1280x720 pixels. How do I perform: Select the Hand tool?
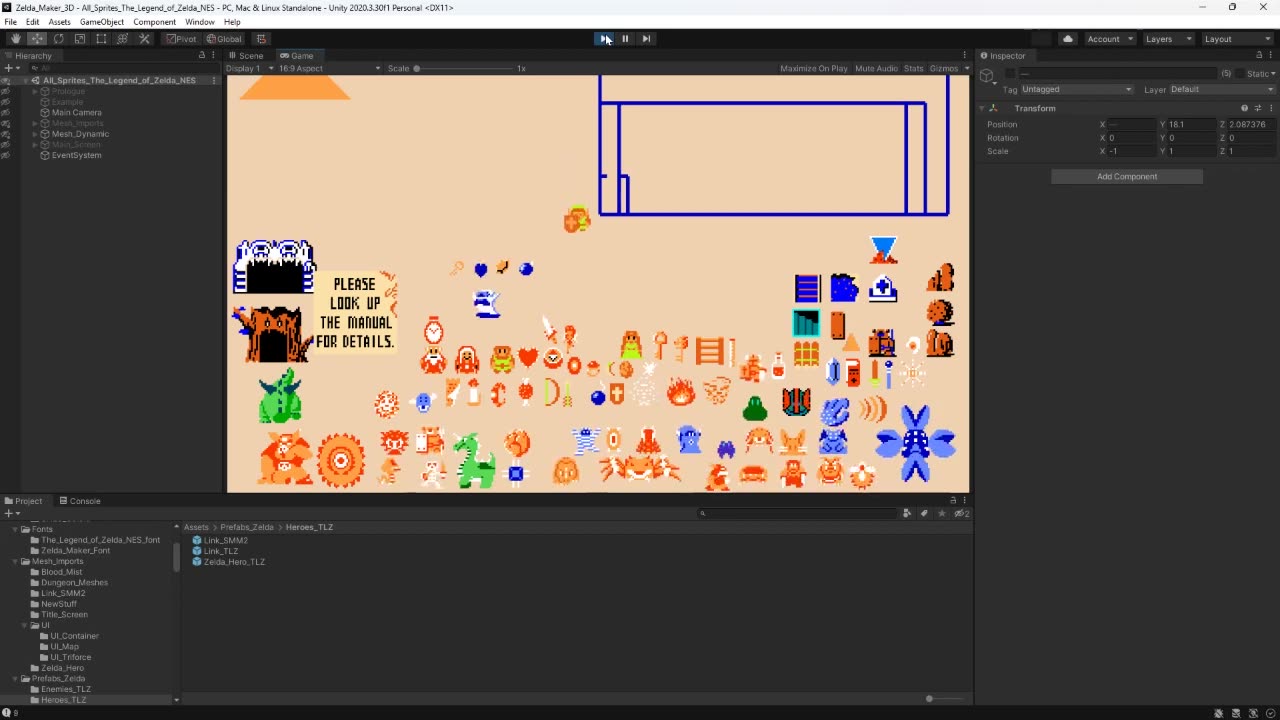pos(15,39)
